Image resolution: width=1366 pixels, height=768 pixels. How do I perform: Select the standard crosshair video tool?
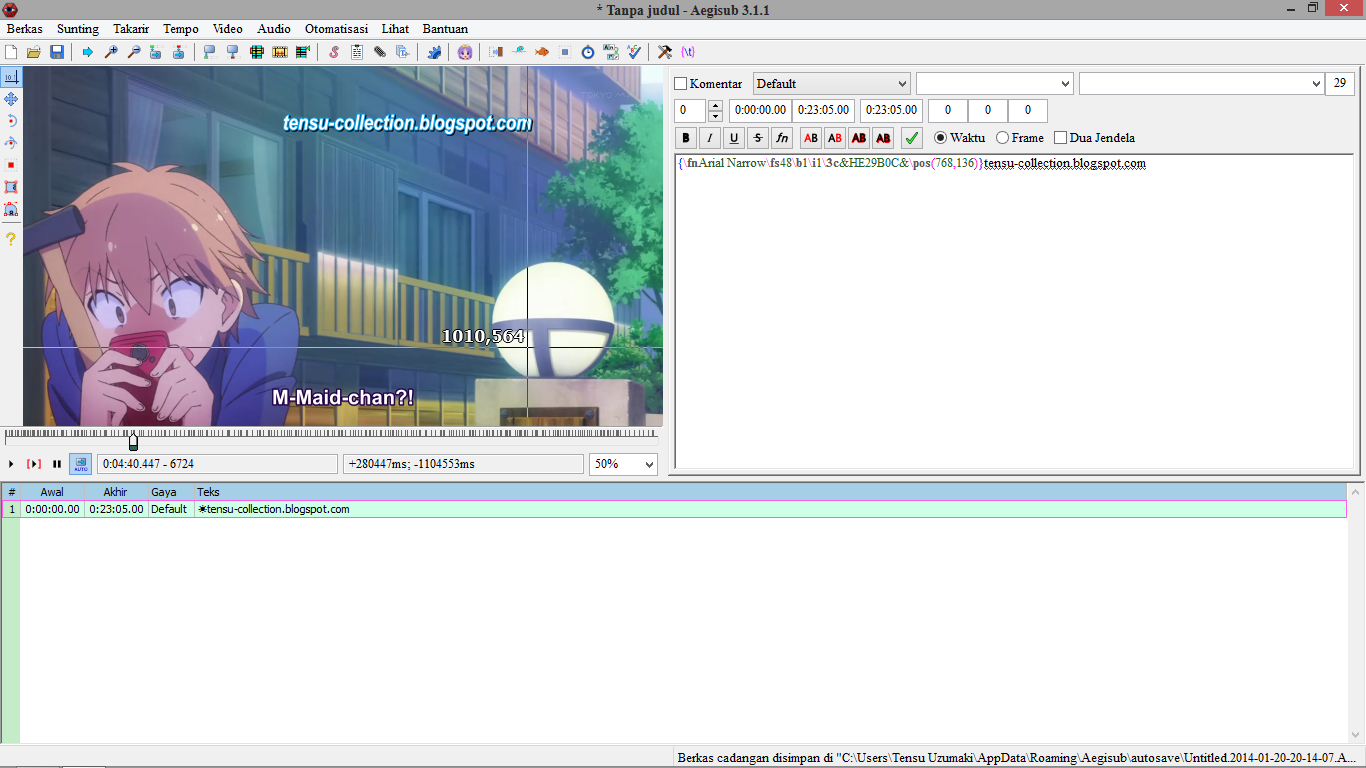[11, 77]
